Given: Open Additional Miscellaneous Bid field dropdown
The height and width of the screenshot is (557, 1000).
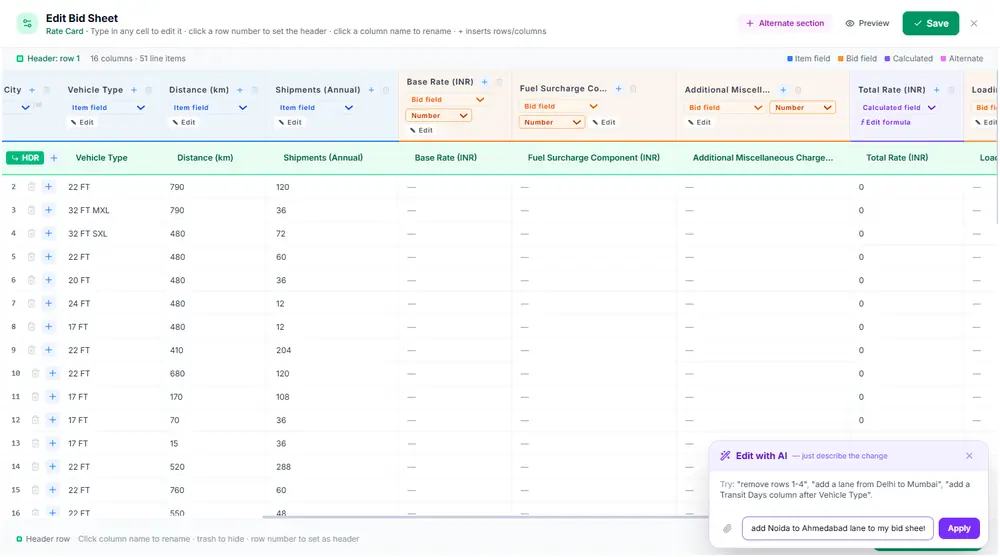Looking at the screenshot, I should coord(724,108).
